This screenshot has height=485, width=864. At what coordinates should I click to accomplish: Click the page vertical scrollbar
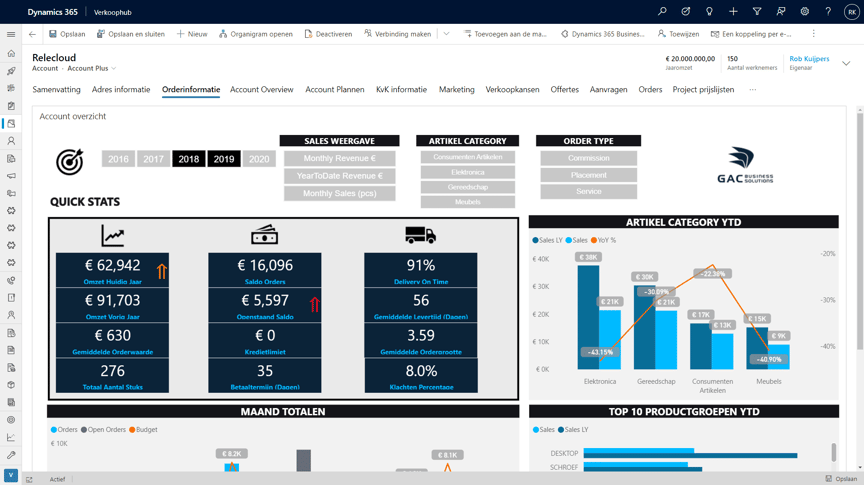(860, 229)
